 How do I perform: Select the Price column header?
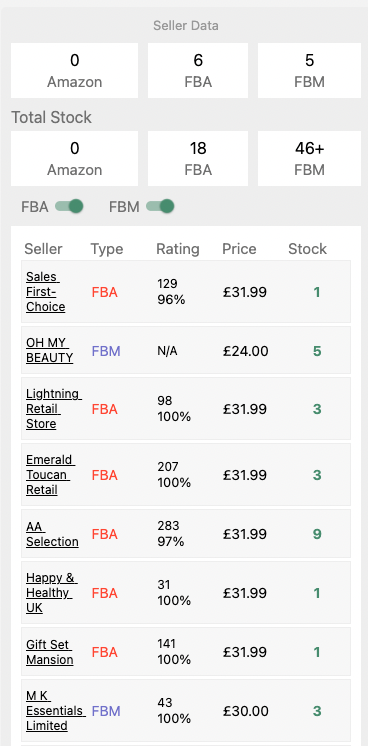(x=239, y=249)
